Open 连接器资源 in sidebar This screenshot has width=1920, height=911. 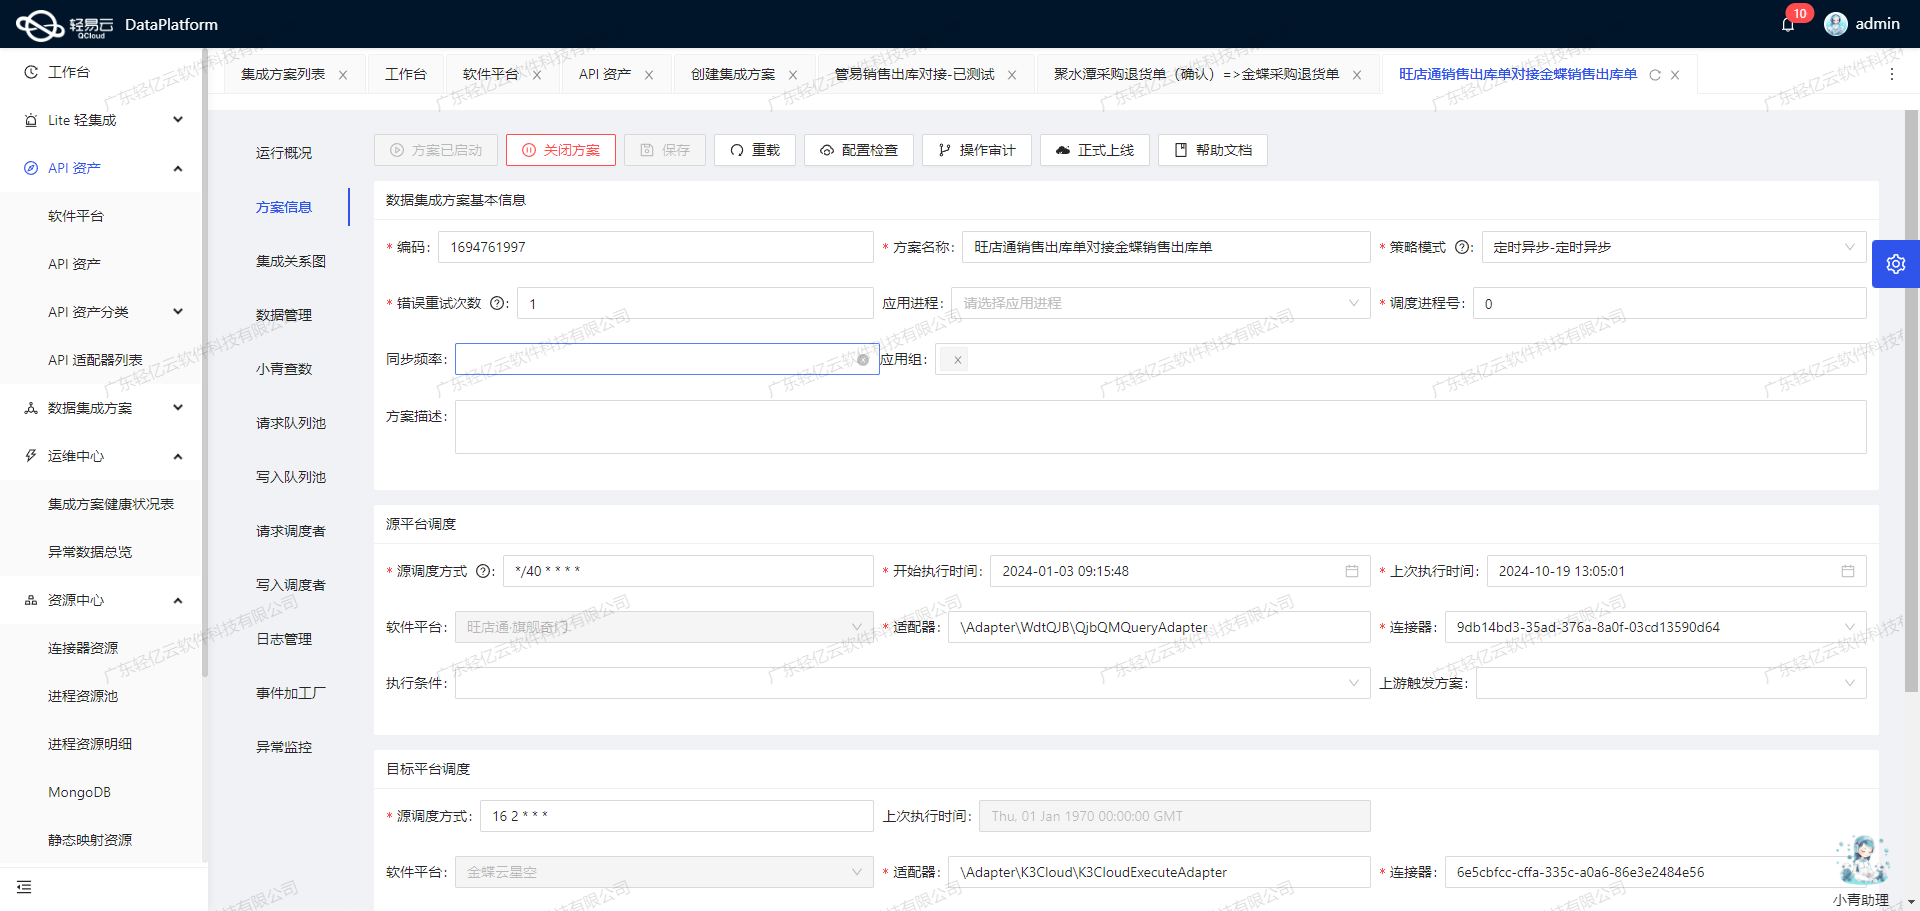pos(83,648)
